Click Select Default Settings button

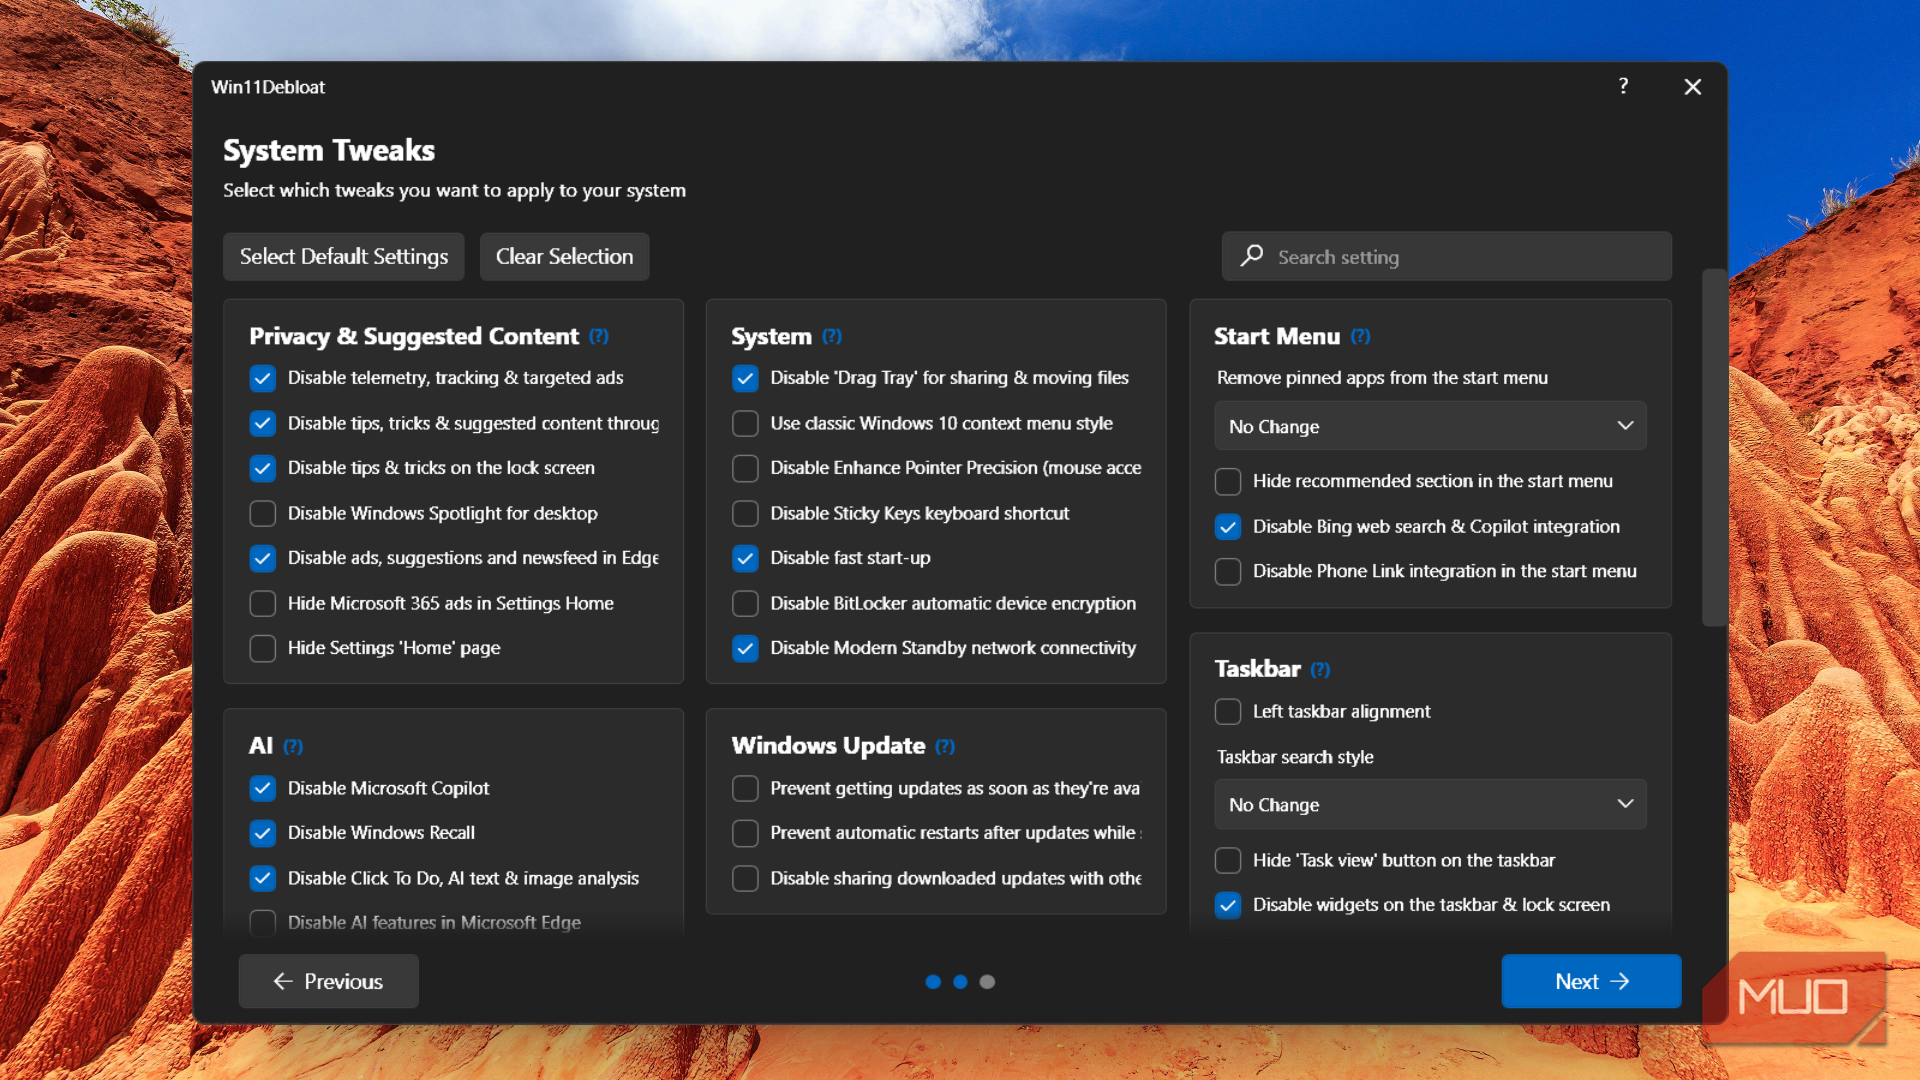click(x=344, y=257)
